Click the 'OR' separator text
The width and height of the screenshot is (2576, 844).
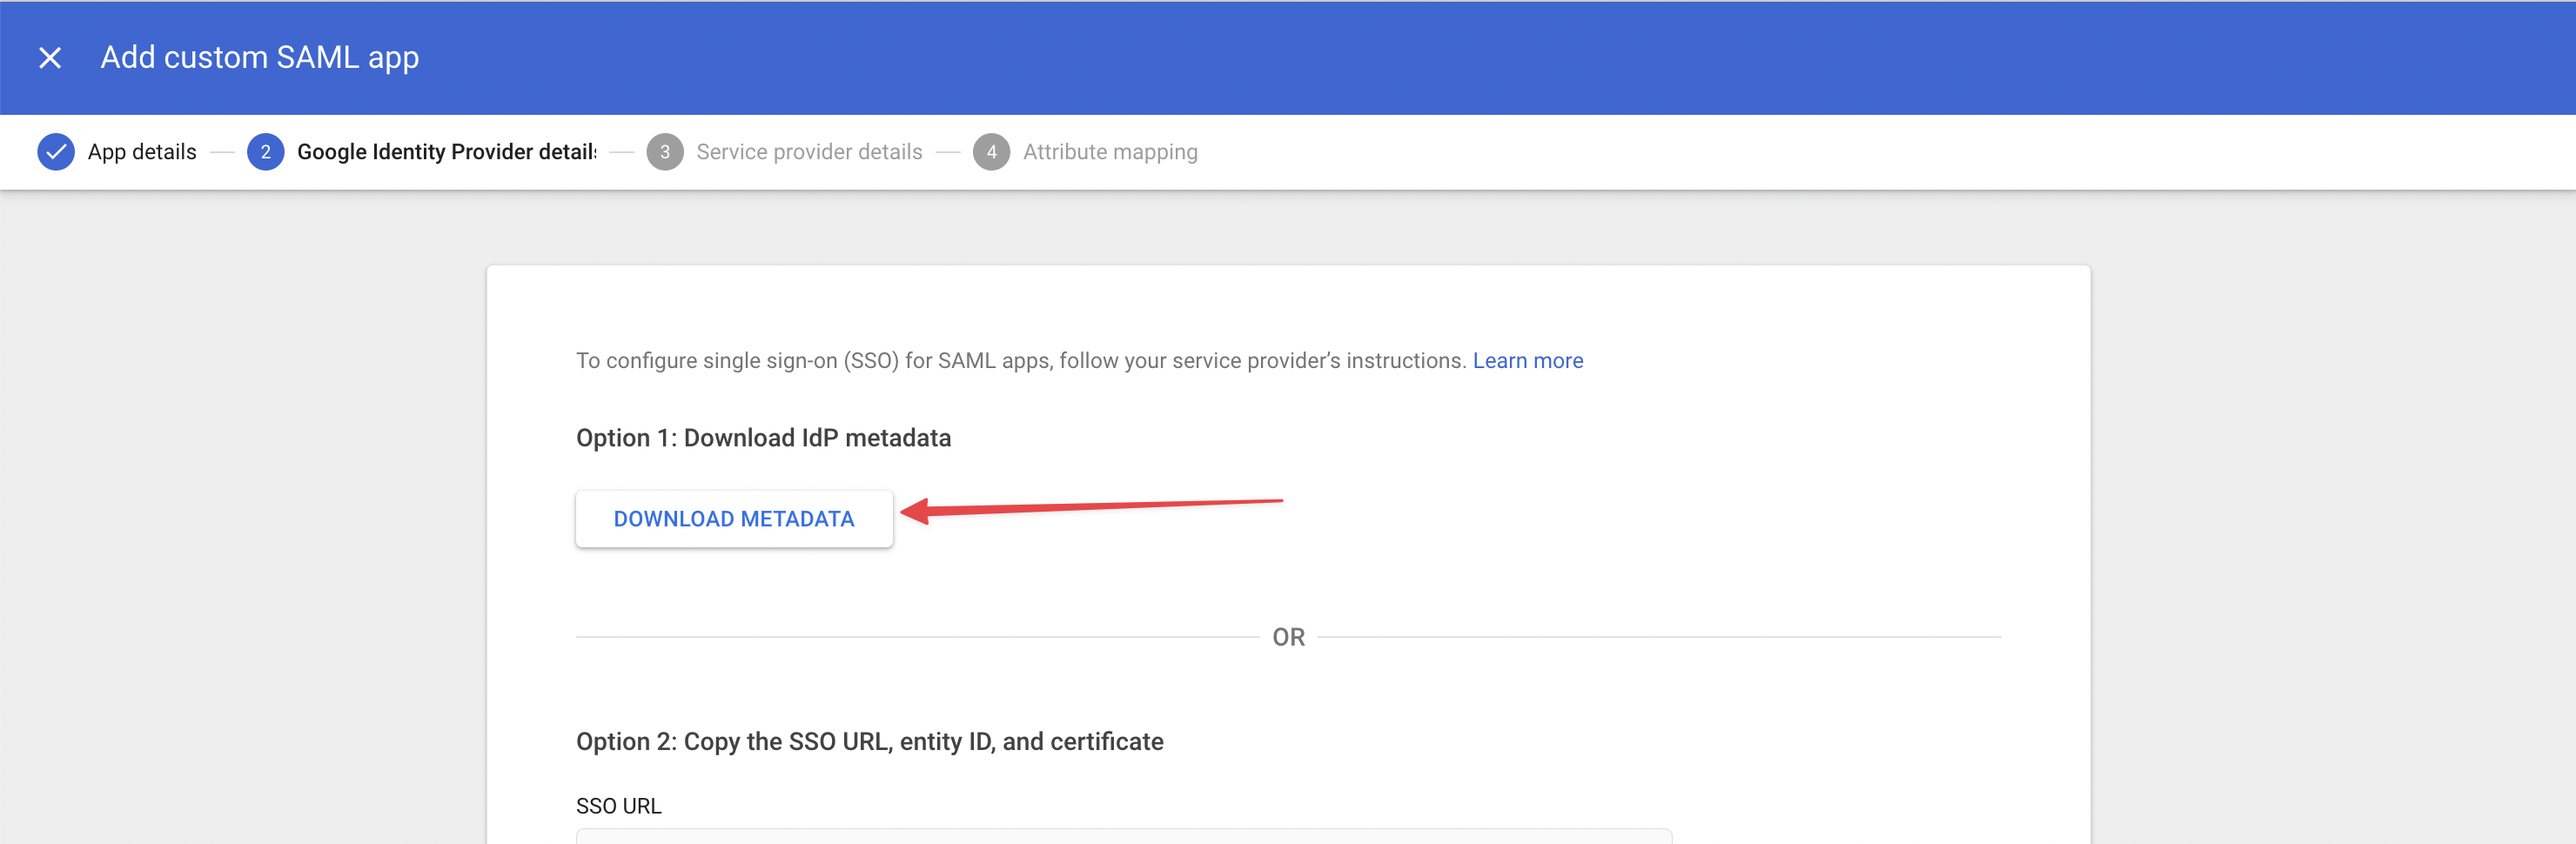click(x=1288, y=637)
